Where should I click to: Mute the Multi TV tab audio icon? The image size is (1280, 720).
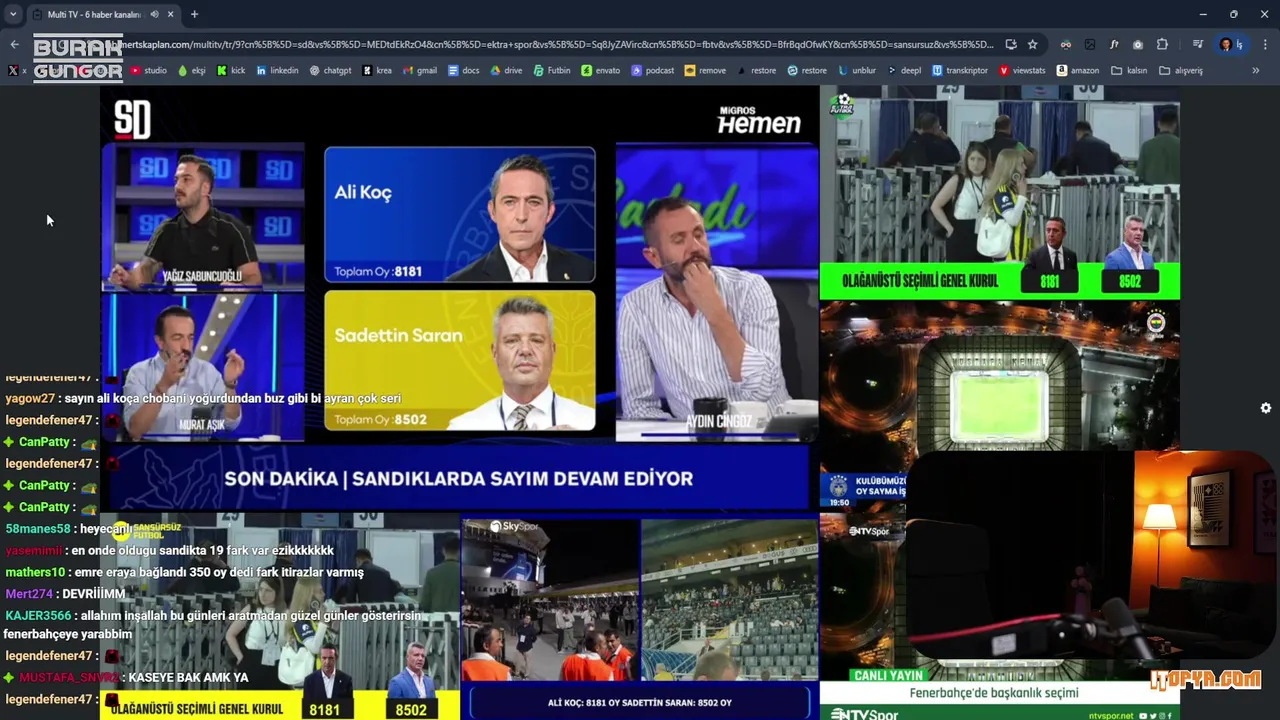pos(154,15)
